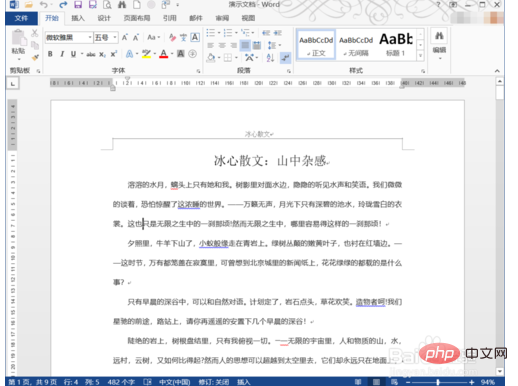Toggle justify alignment button
This screenshot has height=386, width=518.
coord(245,45)
